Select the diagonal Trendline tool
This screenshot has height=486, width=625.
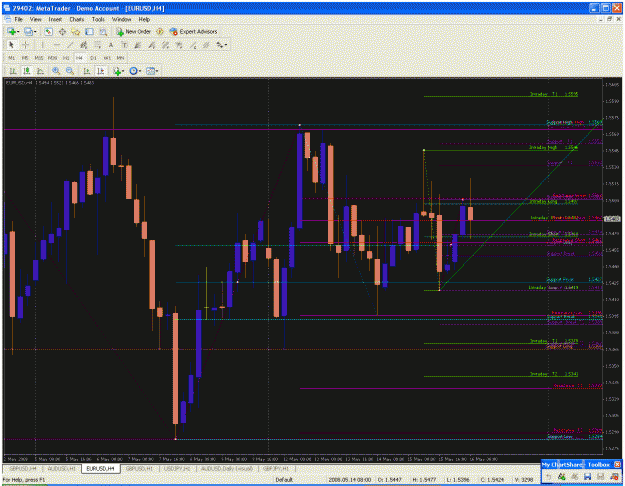[70, 45]
